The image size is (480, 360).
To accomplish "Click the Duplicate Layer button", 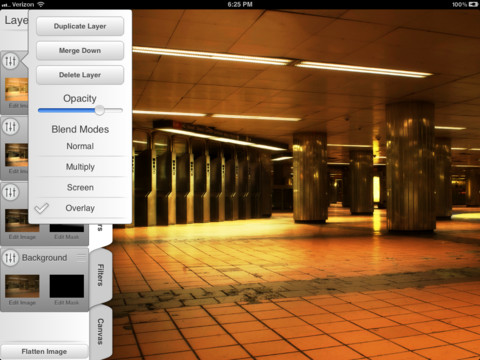I will point(80,26).
